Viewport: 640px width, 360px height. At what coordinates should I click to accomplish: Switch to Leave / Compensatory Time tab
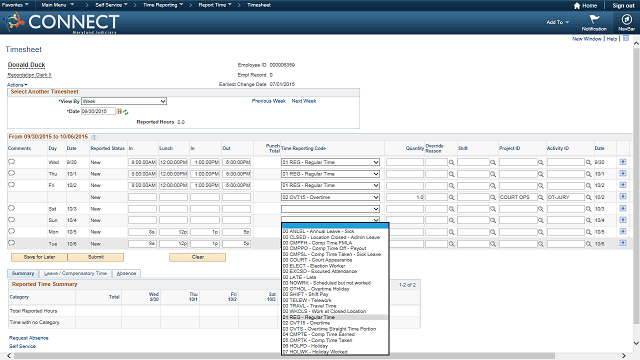(76, 273)
